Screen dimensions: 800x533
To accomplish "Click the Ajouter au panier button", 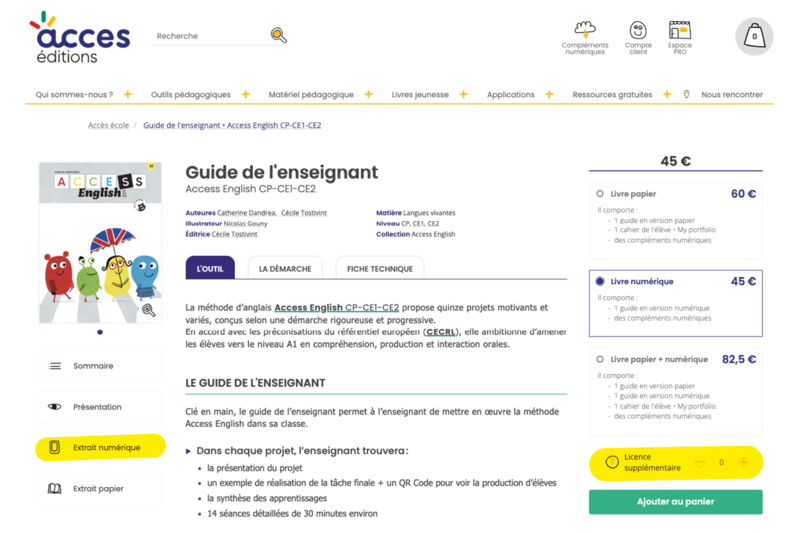I will [x=676, y=501].
